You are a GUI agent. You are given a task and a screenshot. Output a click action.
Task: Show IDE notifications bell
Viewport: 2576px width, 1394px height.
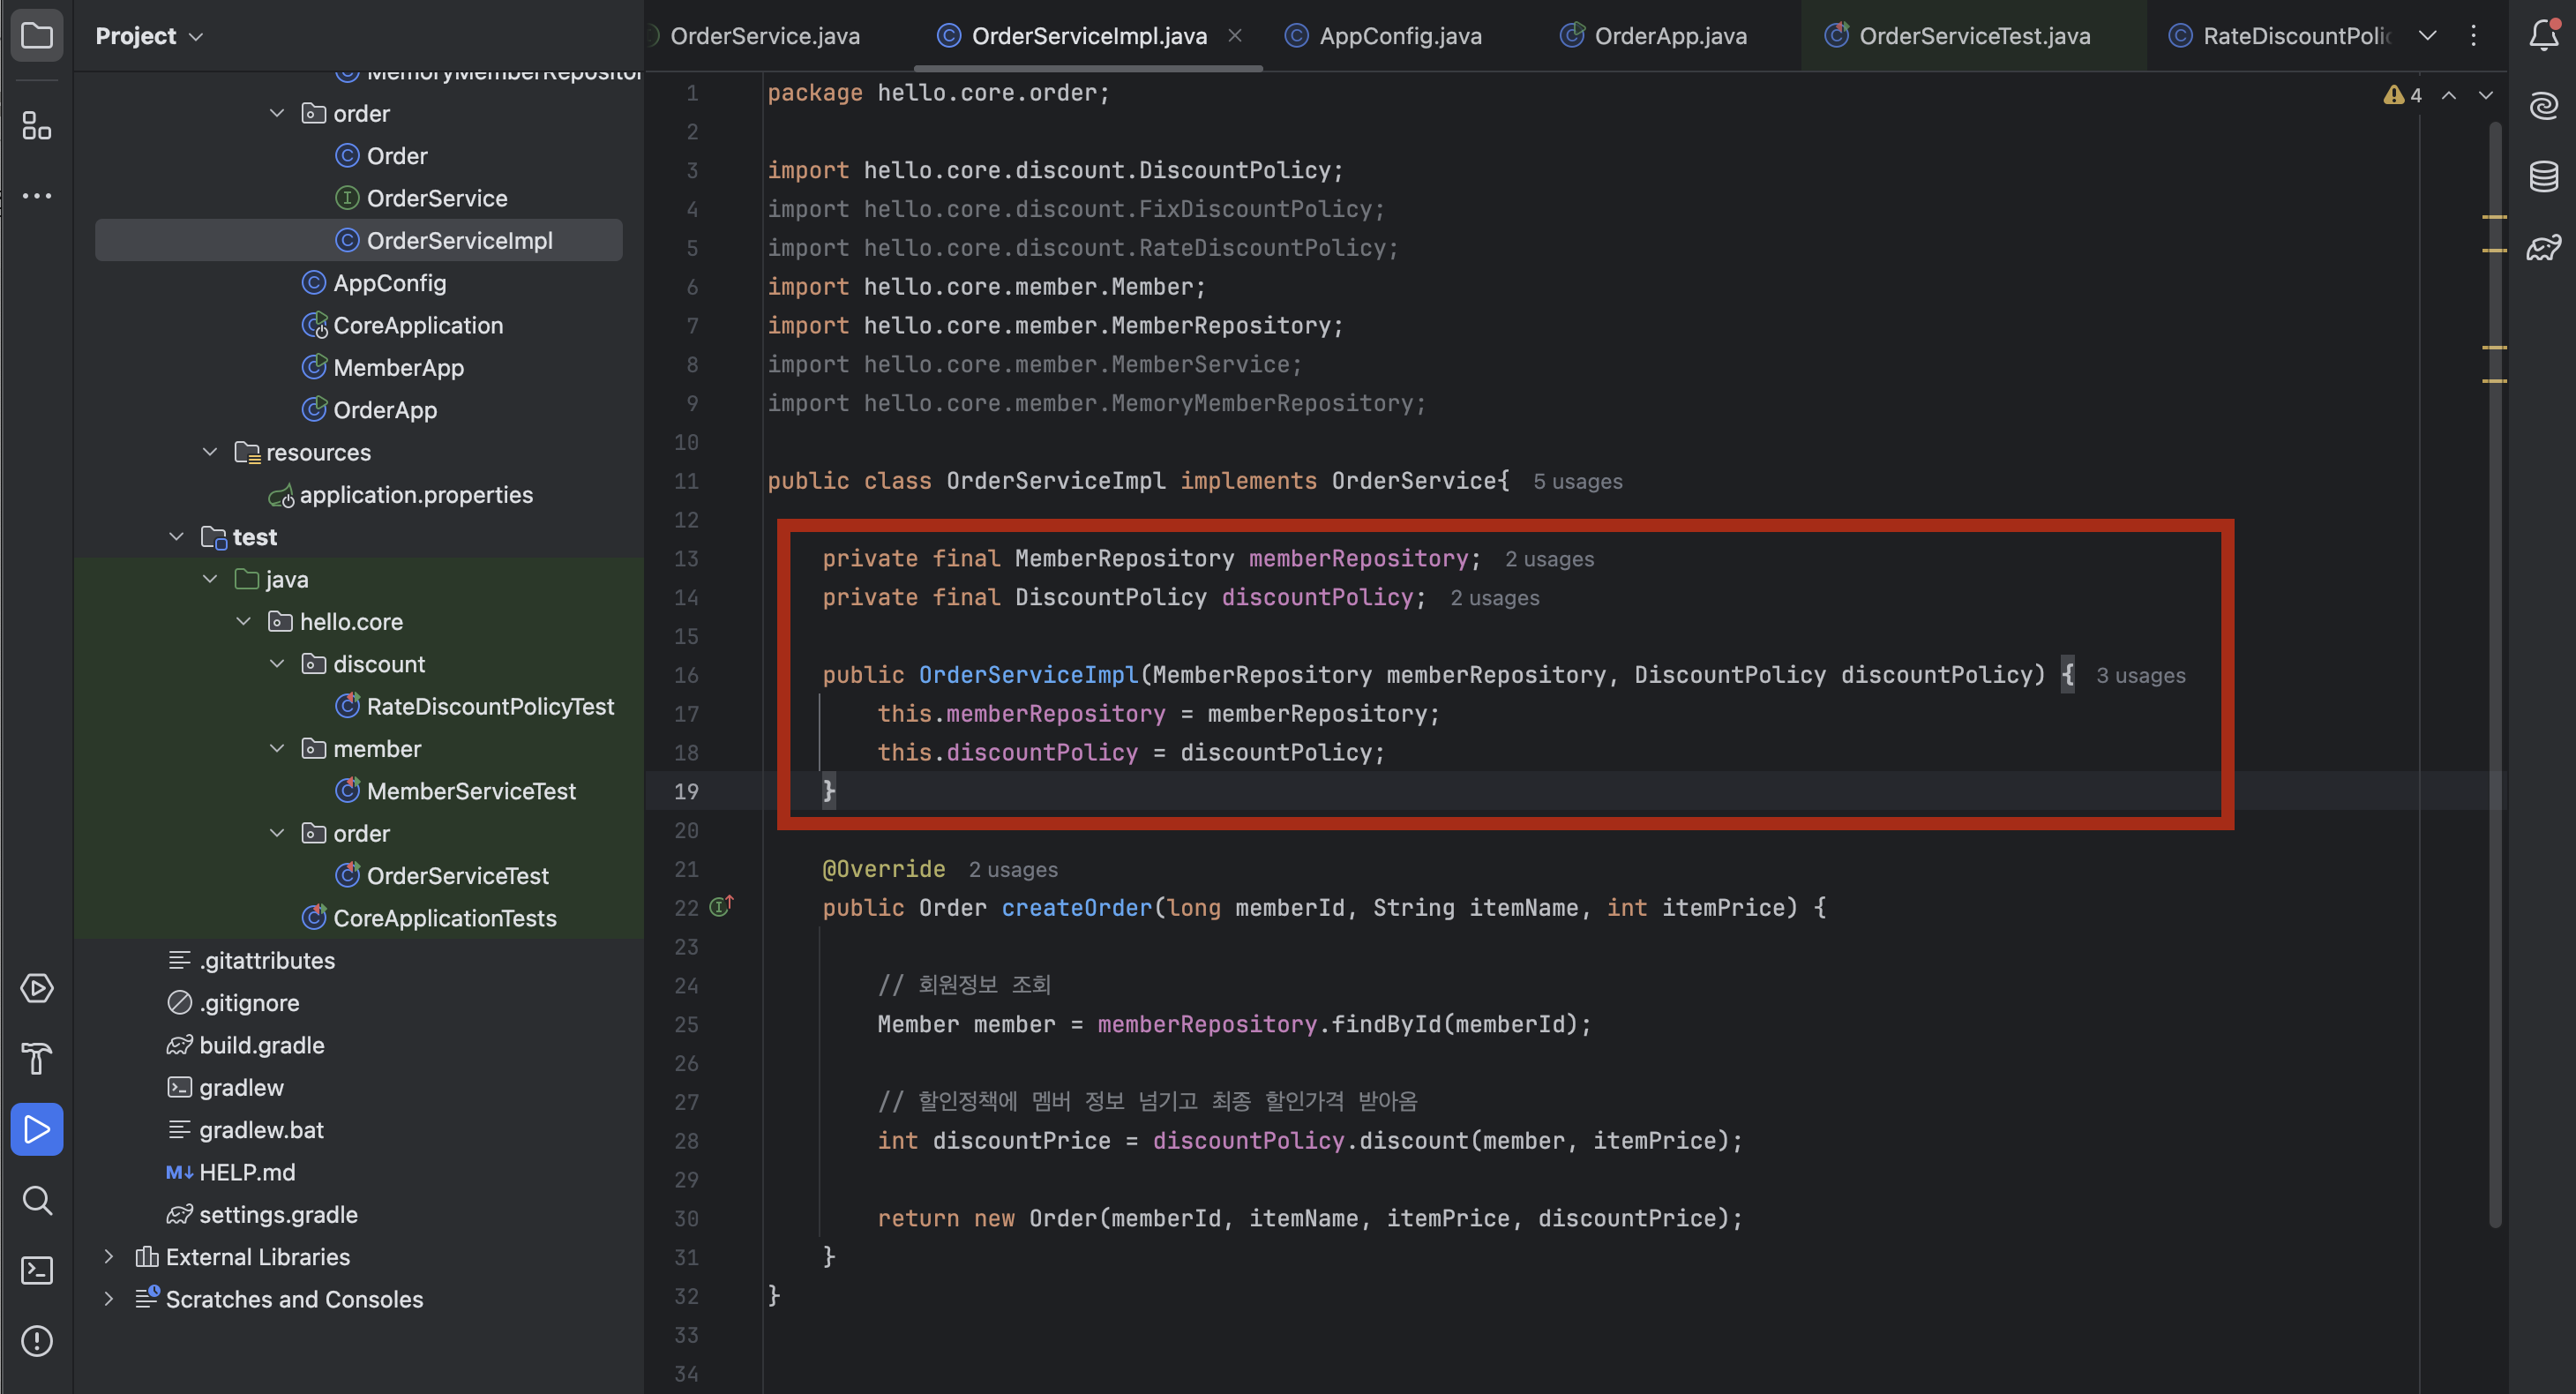coord(2543,36)
